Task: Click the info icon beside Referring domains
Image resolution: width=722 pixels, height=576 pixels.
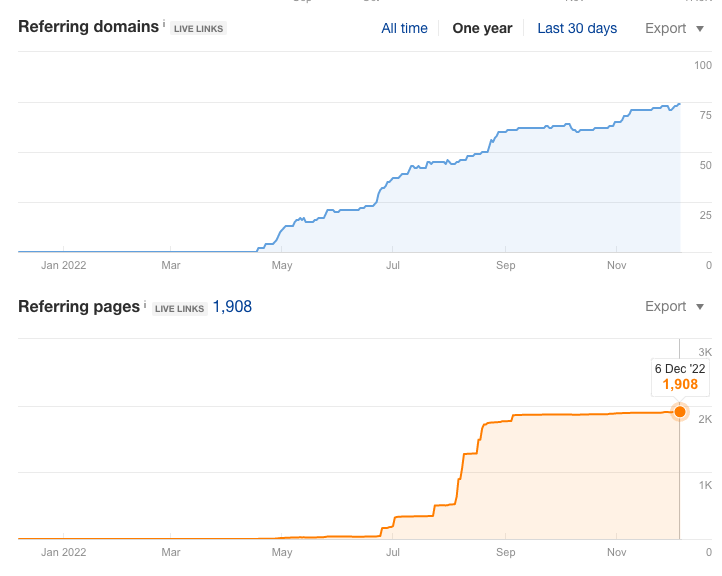Action: (x=164, y=24)
